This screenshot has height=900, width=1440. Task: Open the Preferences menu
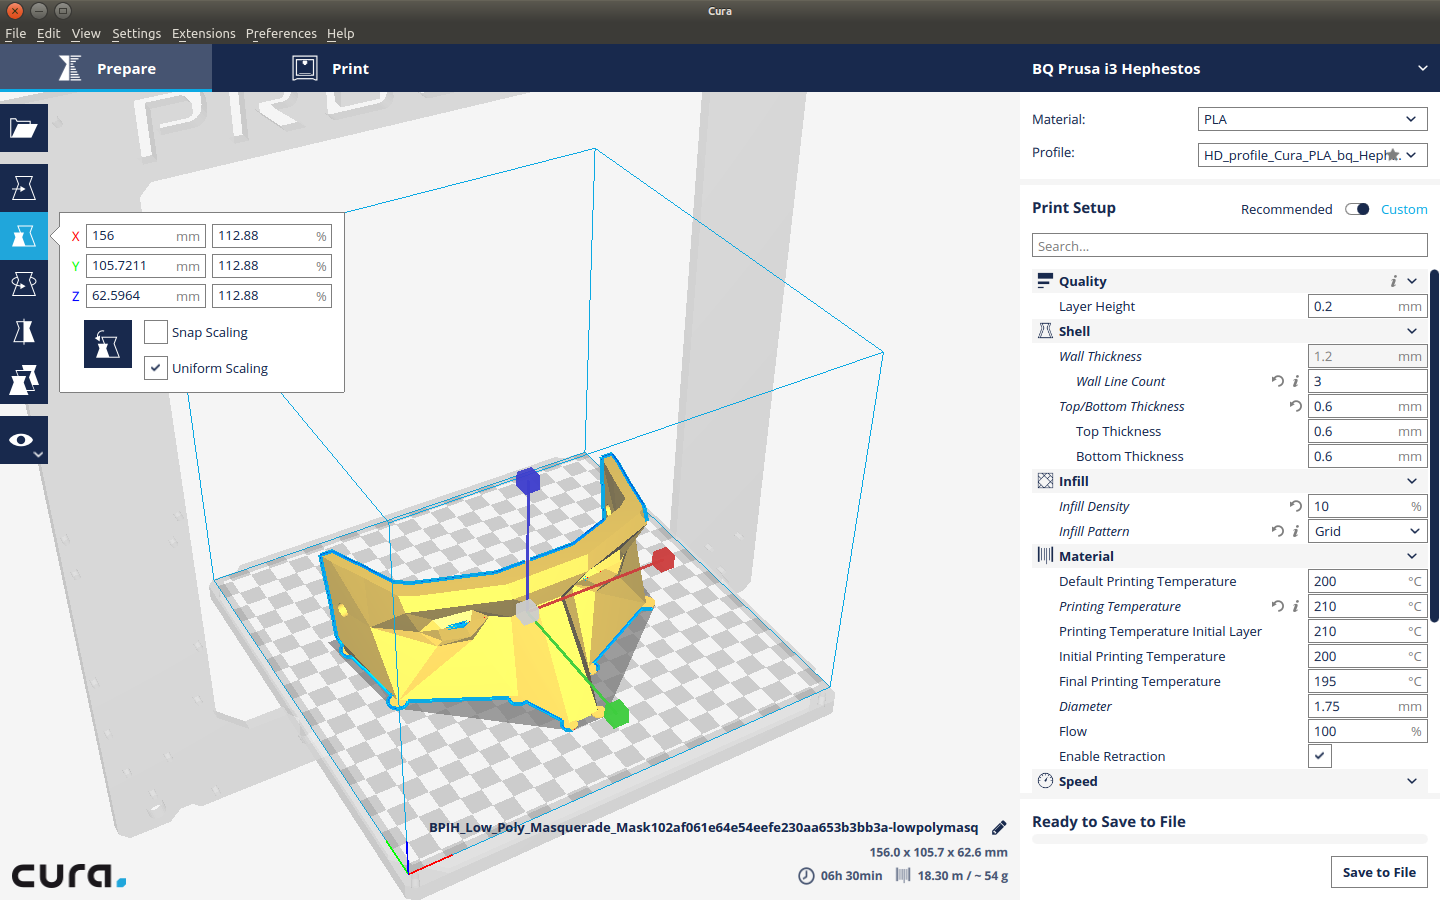coord(281,33)
